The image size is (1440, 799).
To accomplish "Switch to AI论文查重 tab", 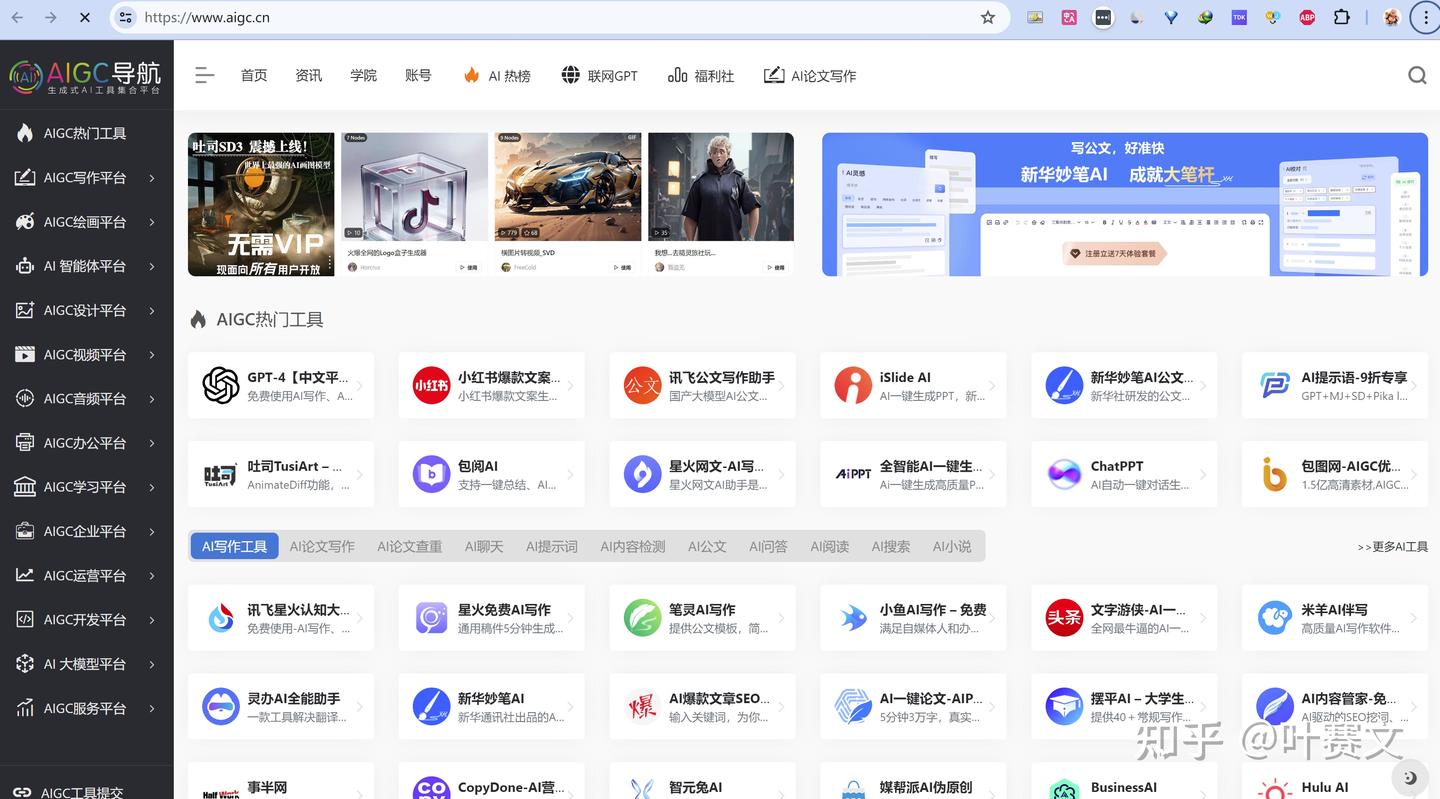I will (409, 546).
